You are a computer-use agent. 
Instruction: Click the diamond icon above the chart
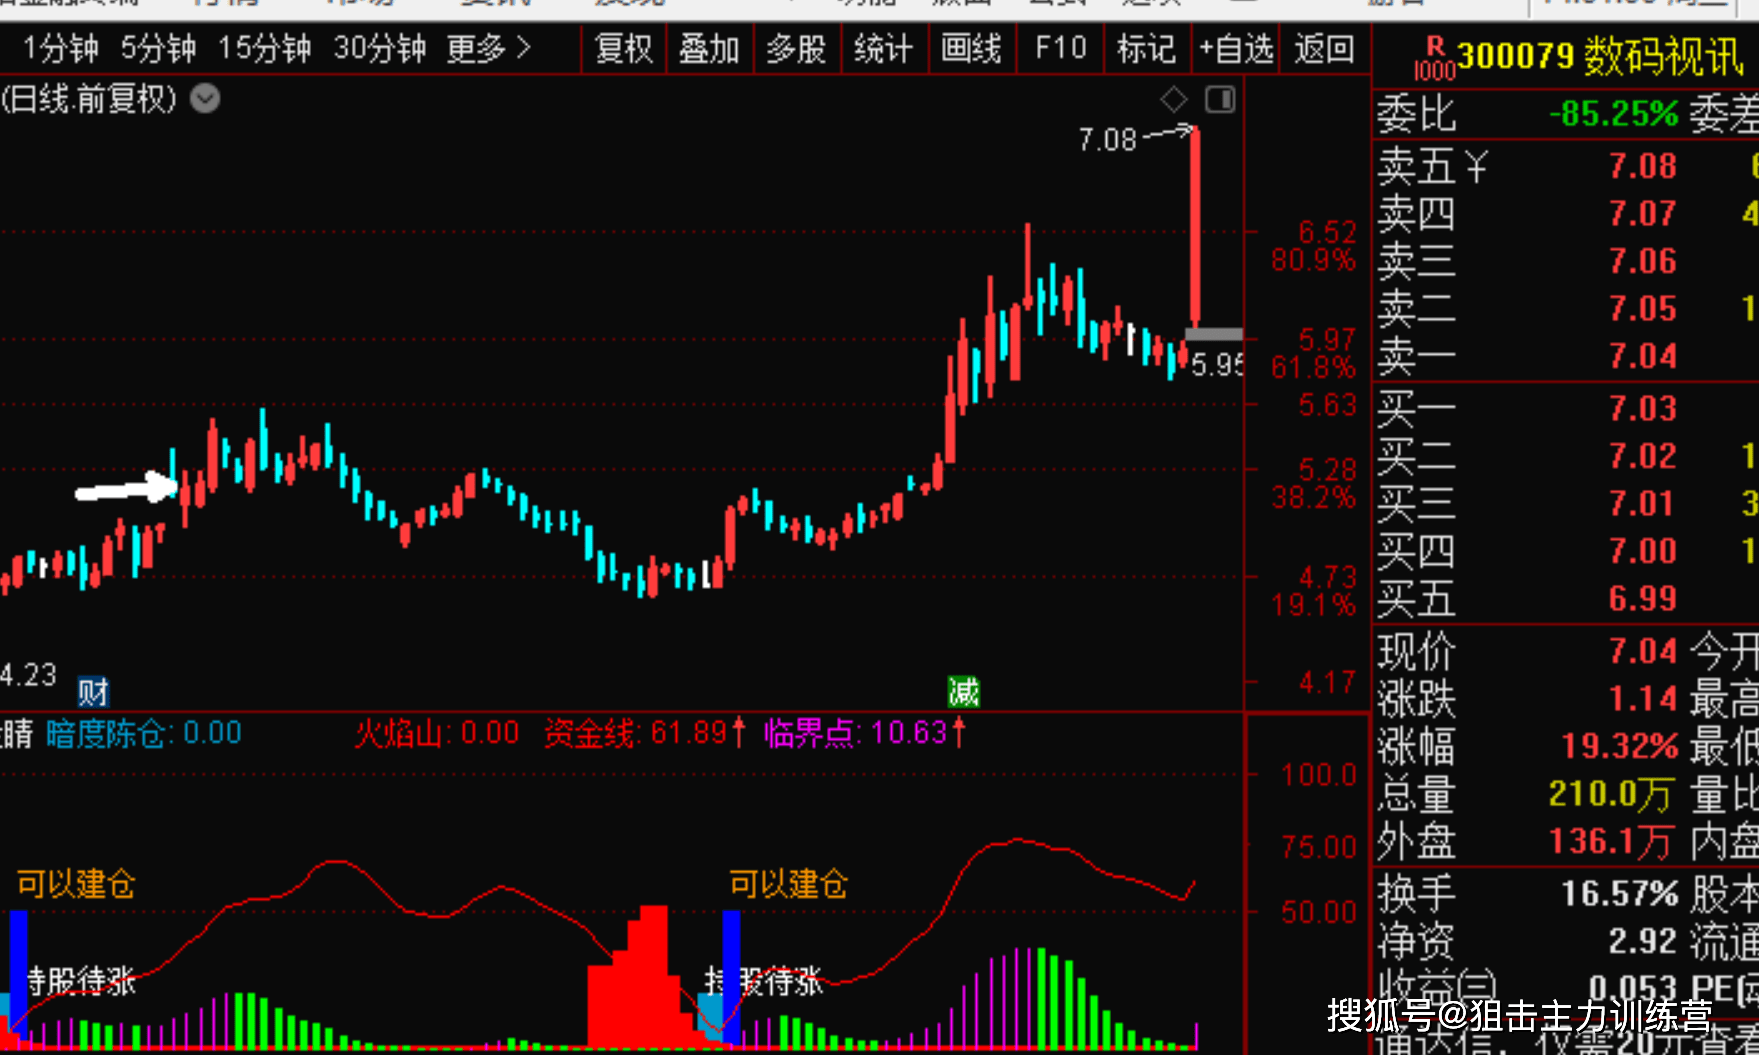[x=1174, y=99]
